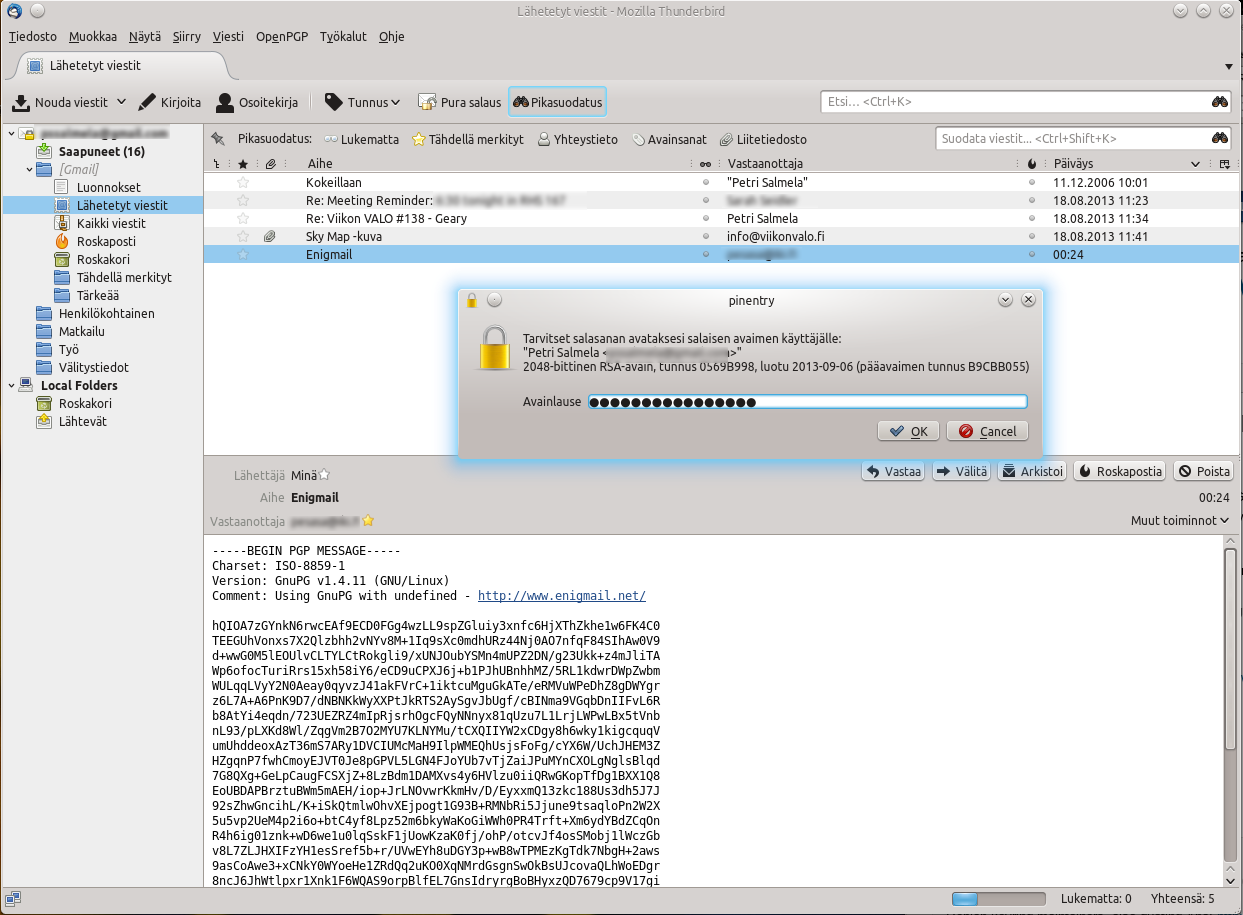
Task: Open the Tiedosto menu
Action: pos(33,37)
